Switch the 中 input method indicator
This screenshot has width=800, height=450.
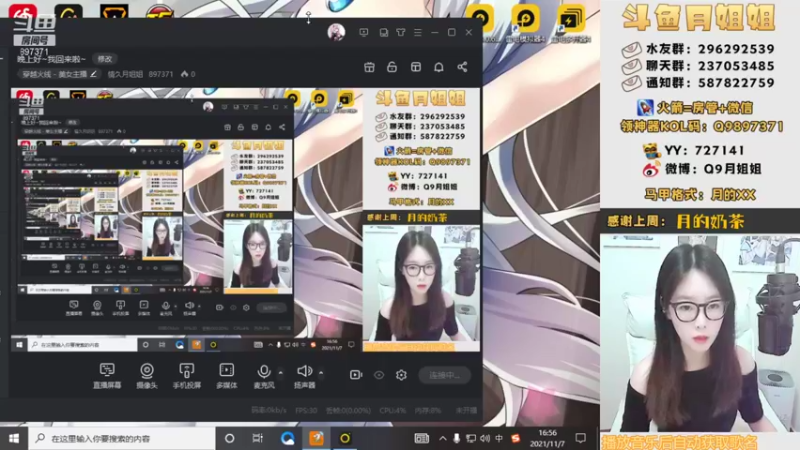click(499, 438)
